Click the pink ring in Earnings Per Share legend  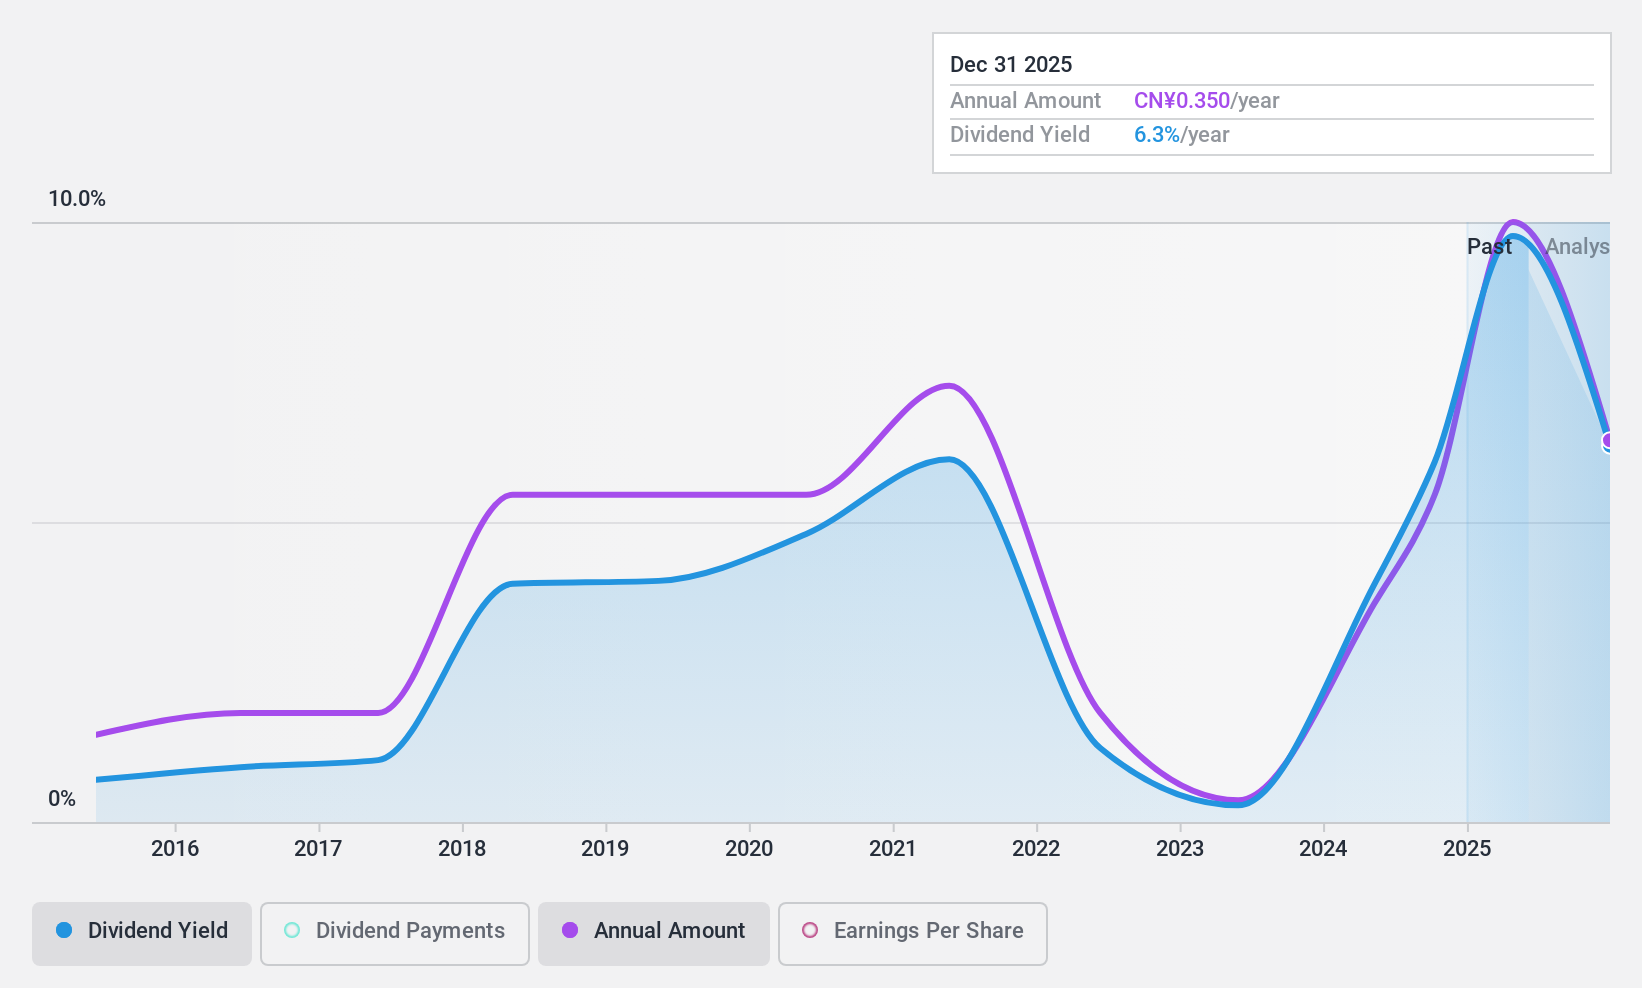[x=810, y=931]
